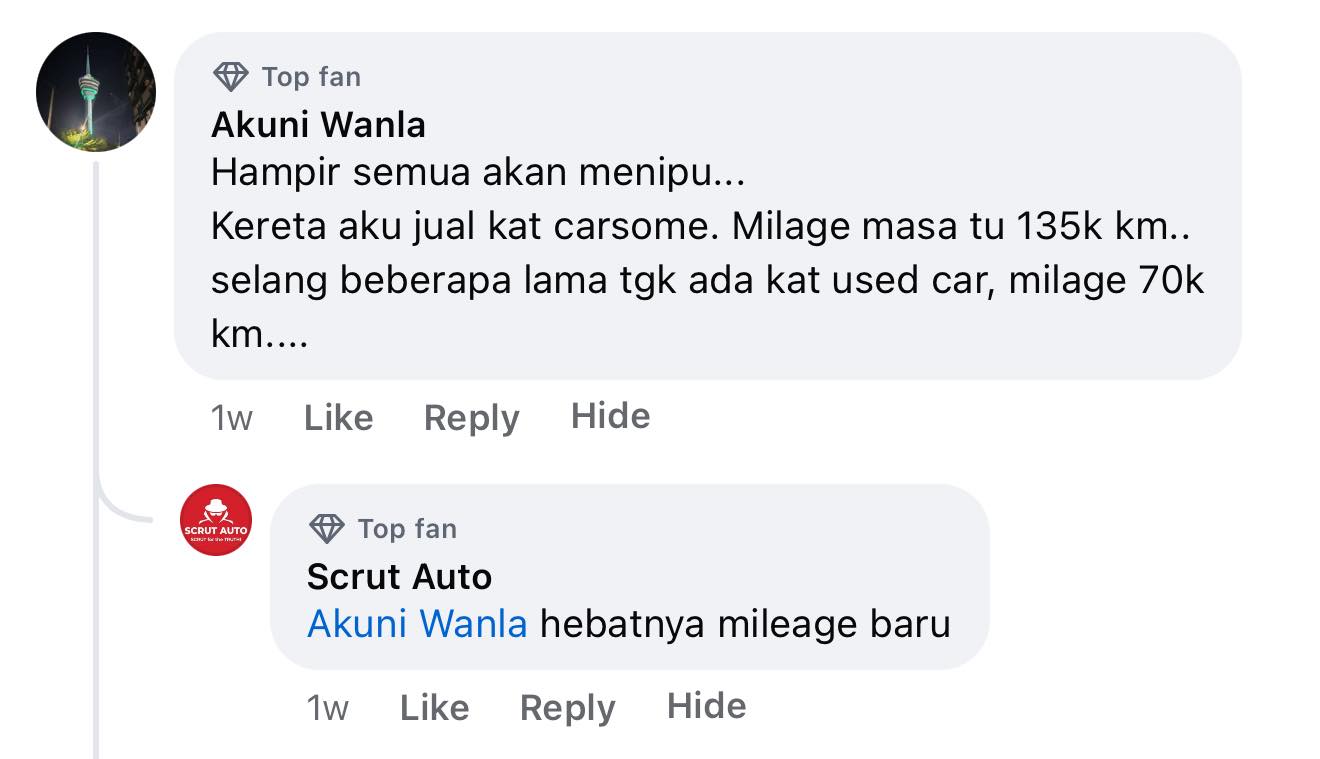Click diamond Top fan icon above Scrut Auto
The image size is (1320, 759).
point(327,528)
